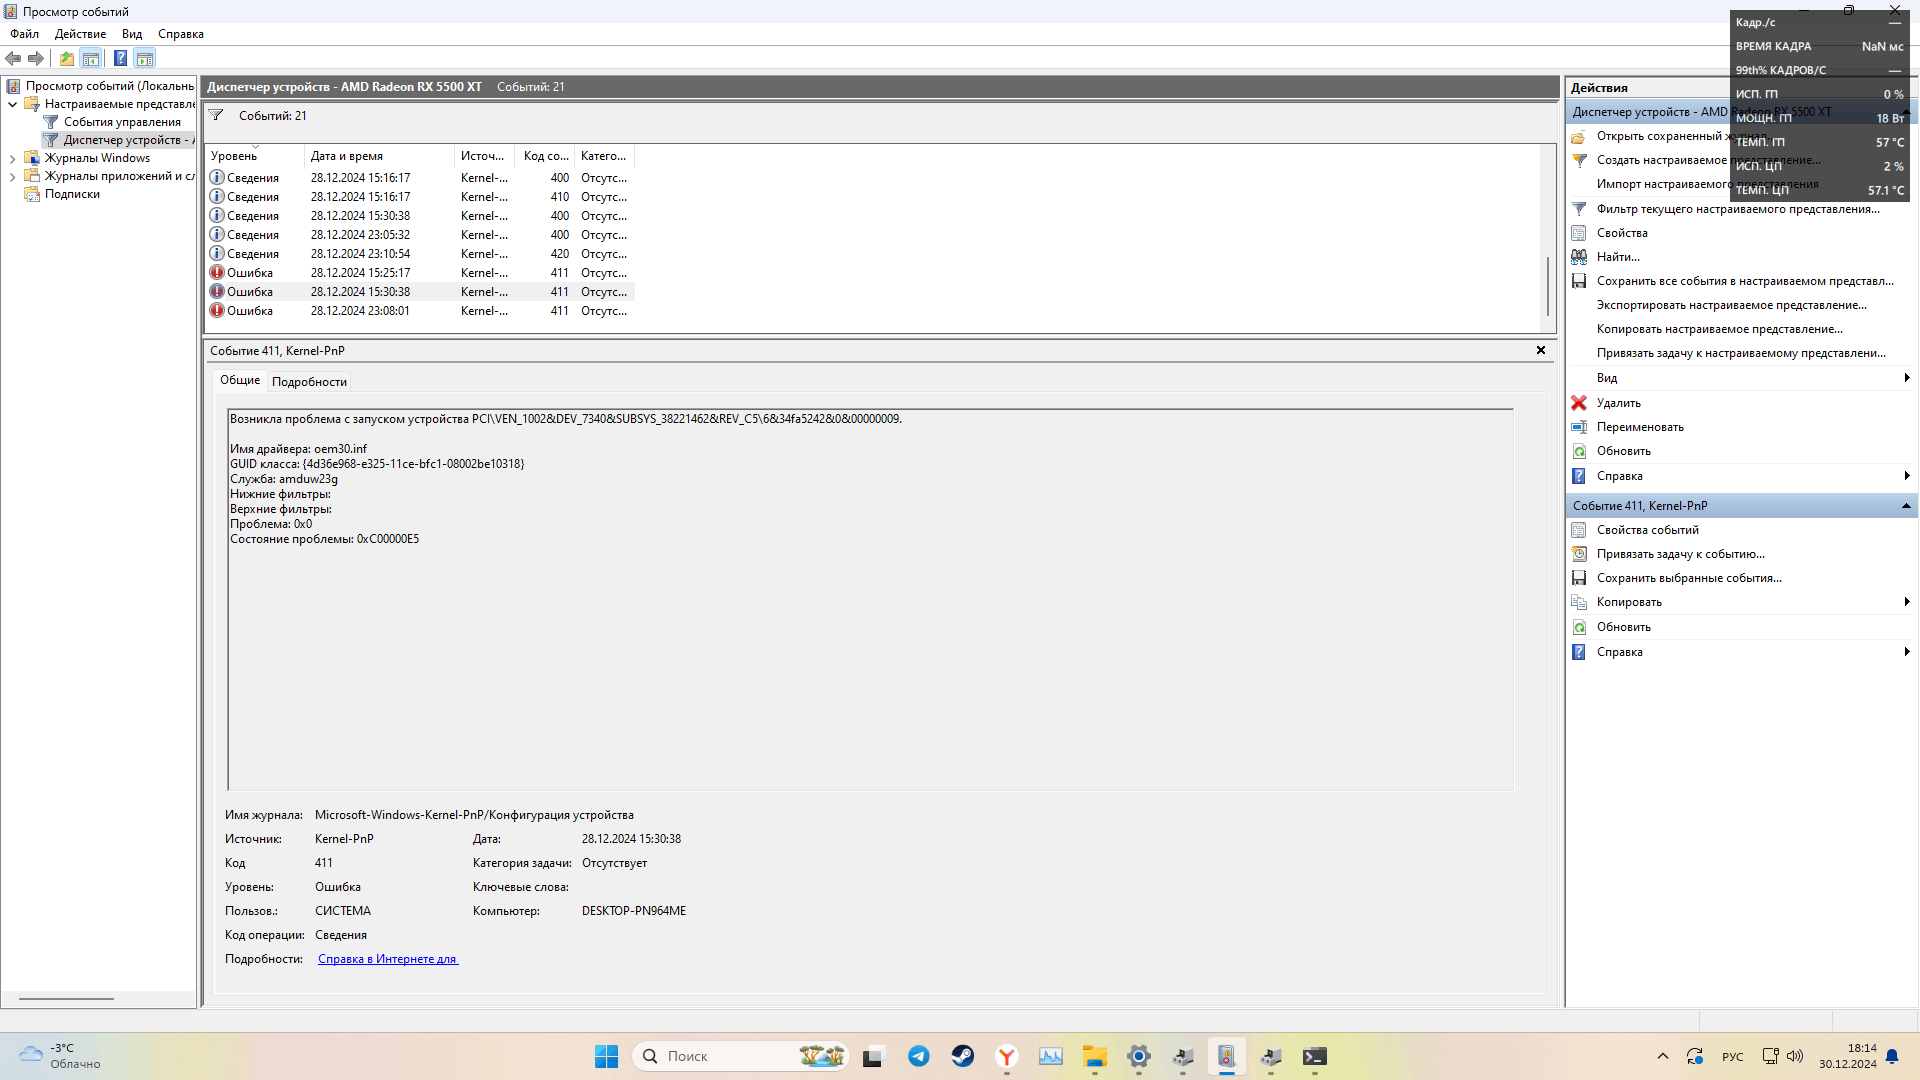Viewport: 1920px width, 1080px height.
Task: Expand Журналы приложений и служб node
Action: coord(12,176)
